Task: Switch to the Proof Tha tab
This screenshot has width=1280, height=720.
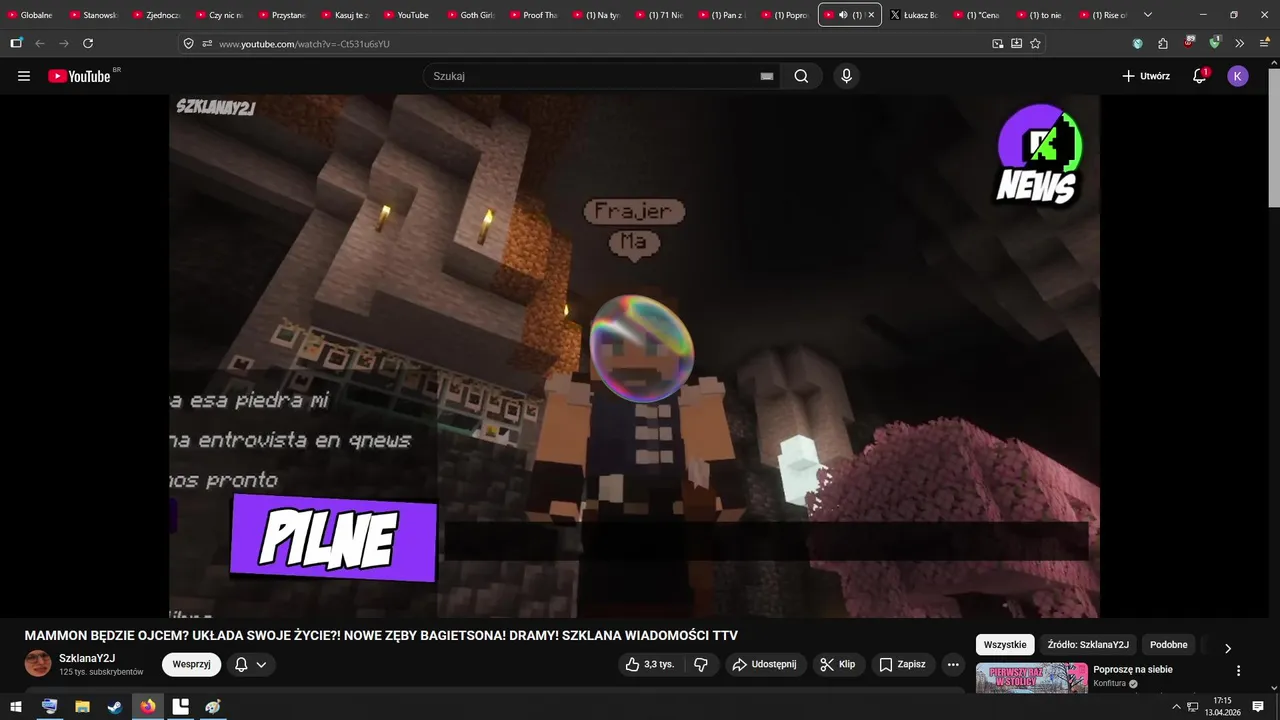Action: click(533, 15)
